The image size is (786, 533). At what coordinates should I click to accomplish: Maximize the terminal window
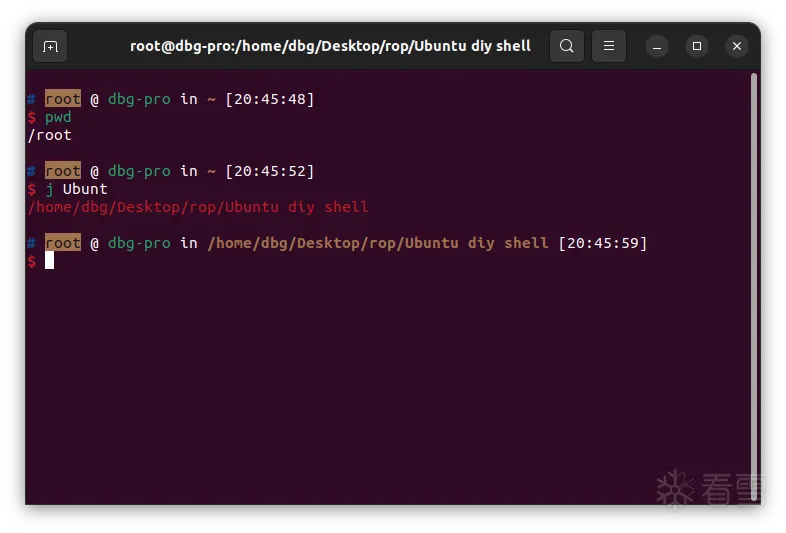(697, 46)
